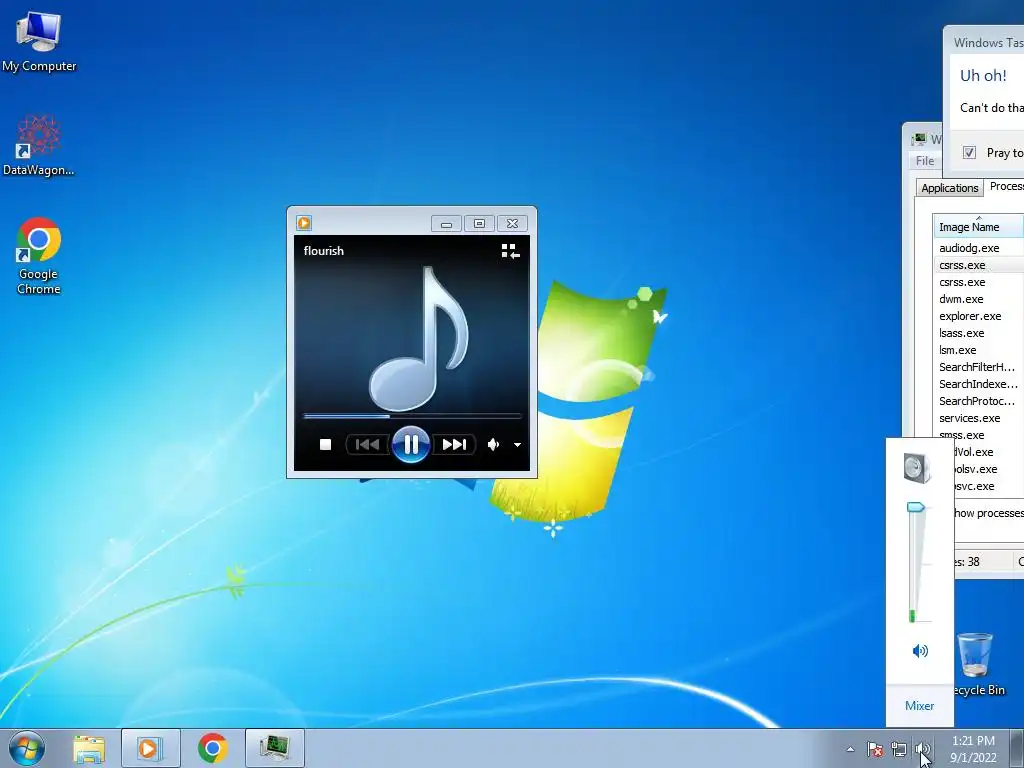Open Action Center flag icon in tray
The height and width of the screenshot is (768, 1024).
point(875,749)
